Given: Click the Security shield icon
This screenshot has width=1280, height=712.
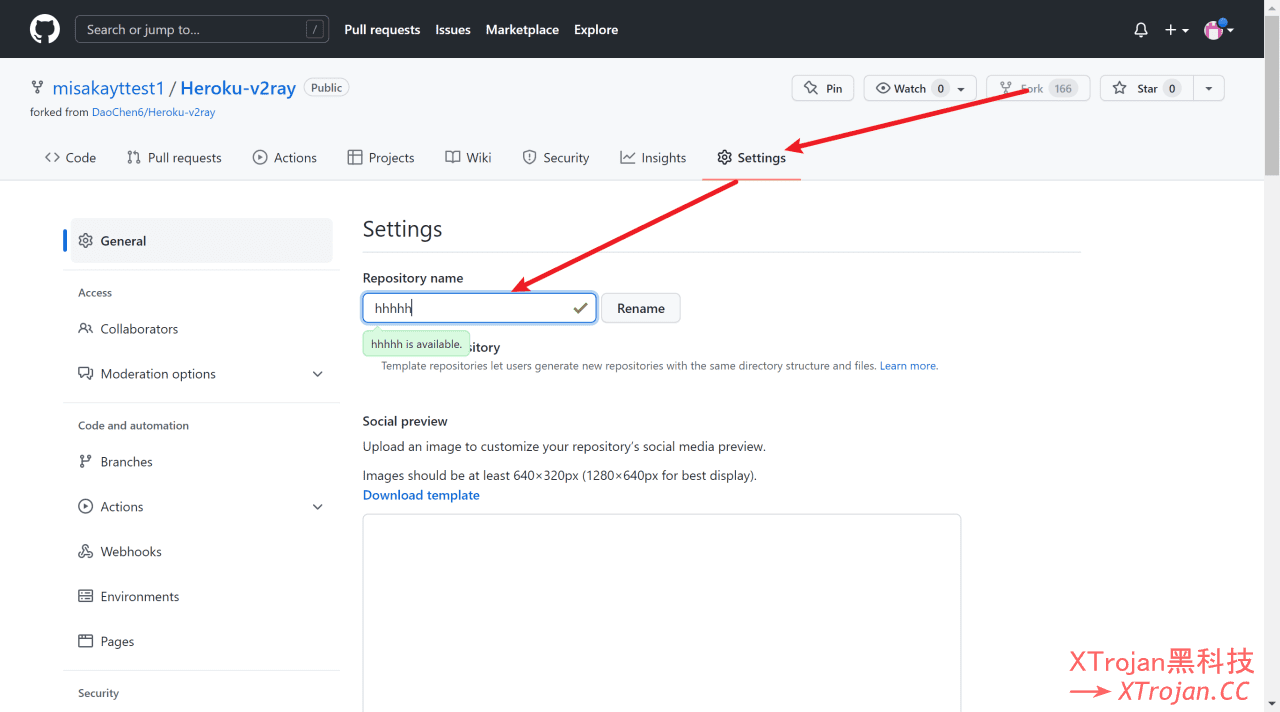Looking at the screenshot, I should [529, 157].
